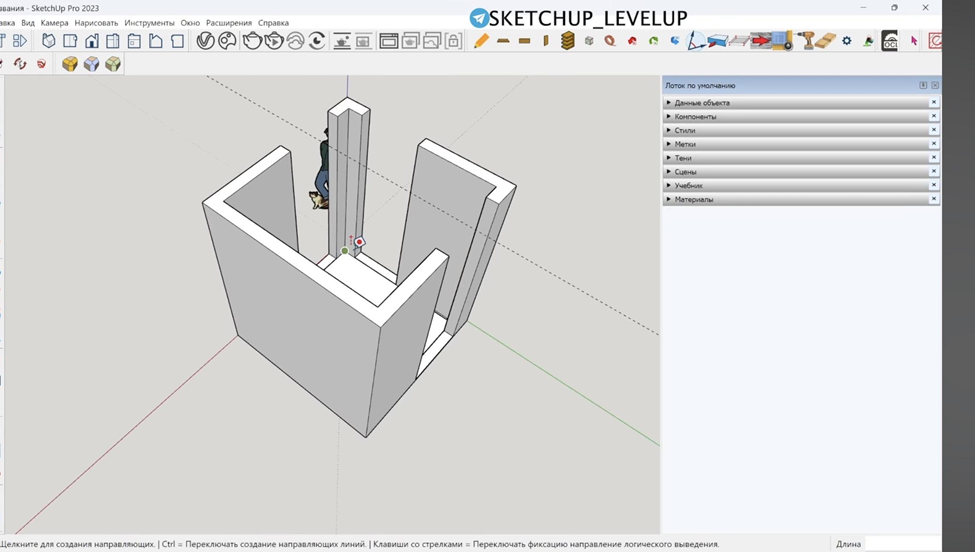The height and width of the screenshot is (552, 975).
Task: Switch to the Top view
Action: (70, 41)
